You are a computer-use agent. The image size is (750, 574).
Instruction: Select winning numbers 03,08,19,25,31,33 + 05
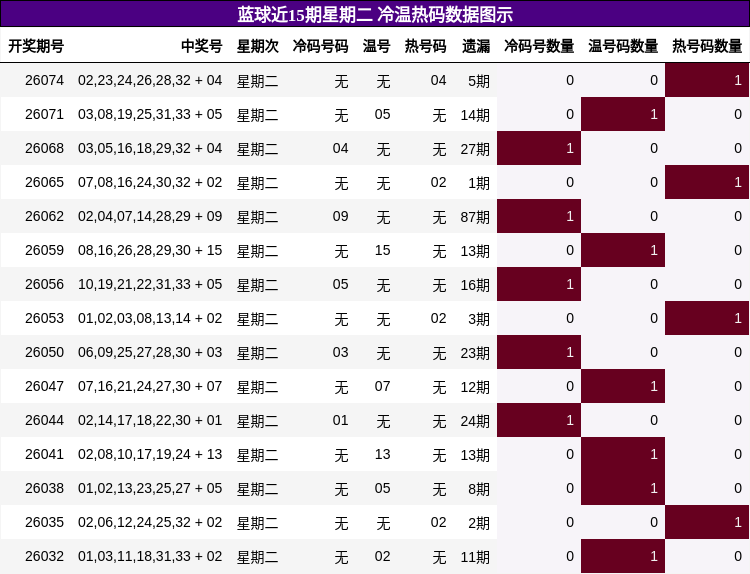(150, 114)
